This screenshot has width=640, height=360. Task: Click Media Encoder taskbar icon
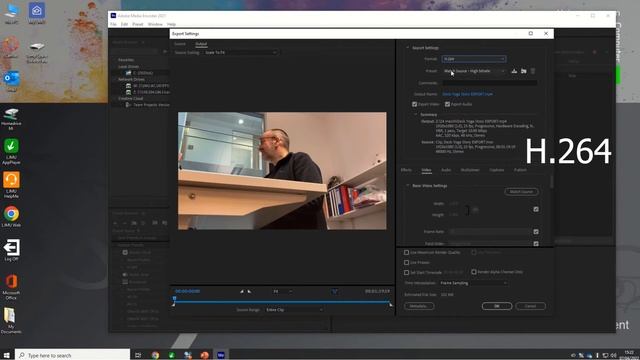(x=221, y=356)
